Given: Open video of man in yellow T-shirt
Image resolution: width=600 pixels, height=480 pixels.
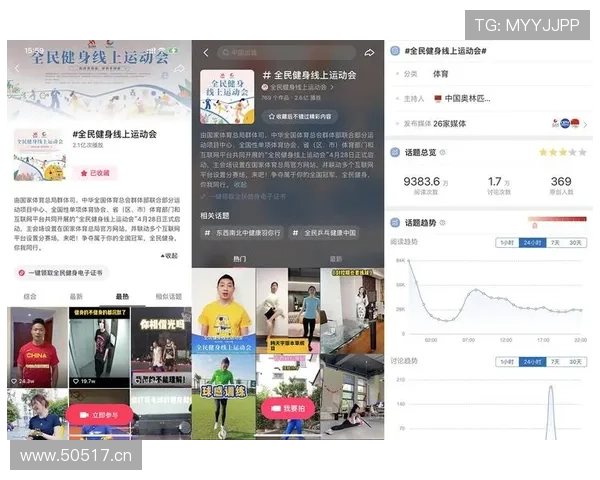Looking at the screenshot, I should click(x=223, y=310).
